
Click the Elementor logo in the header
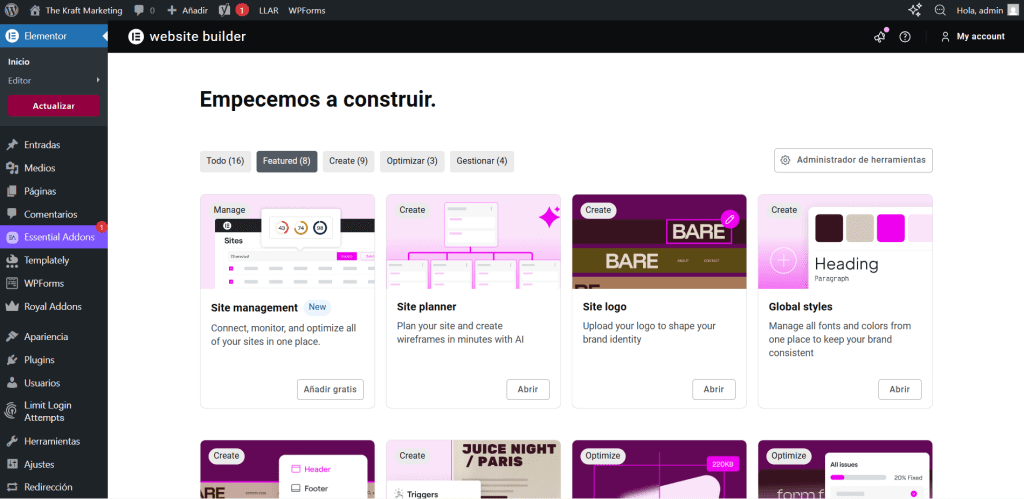[x=136, y=37]
